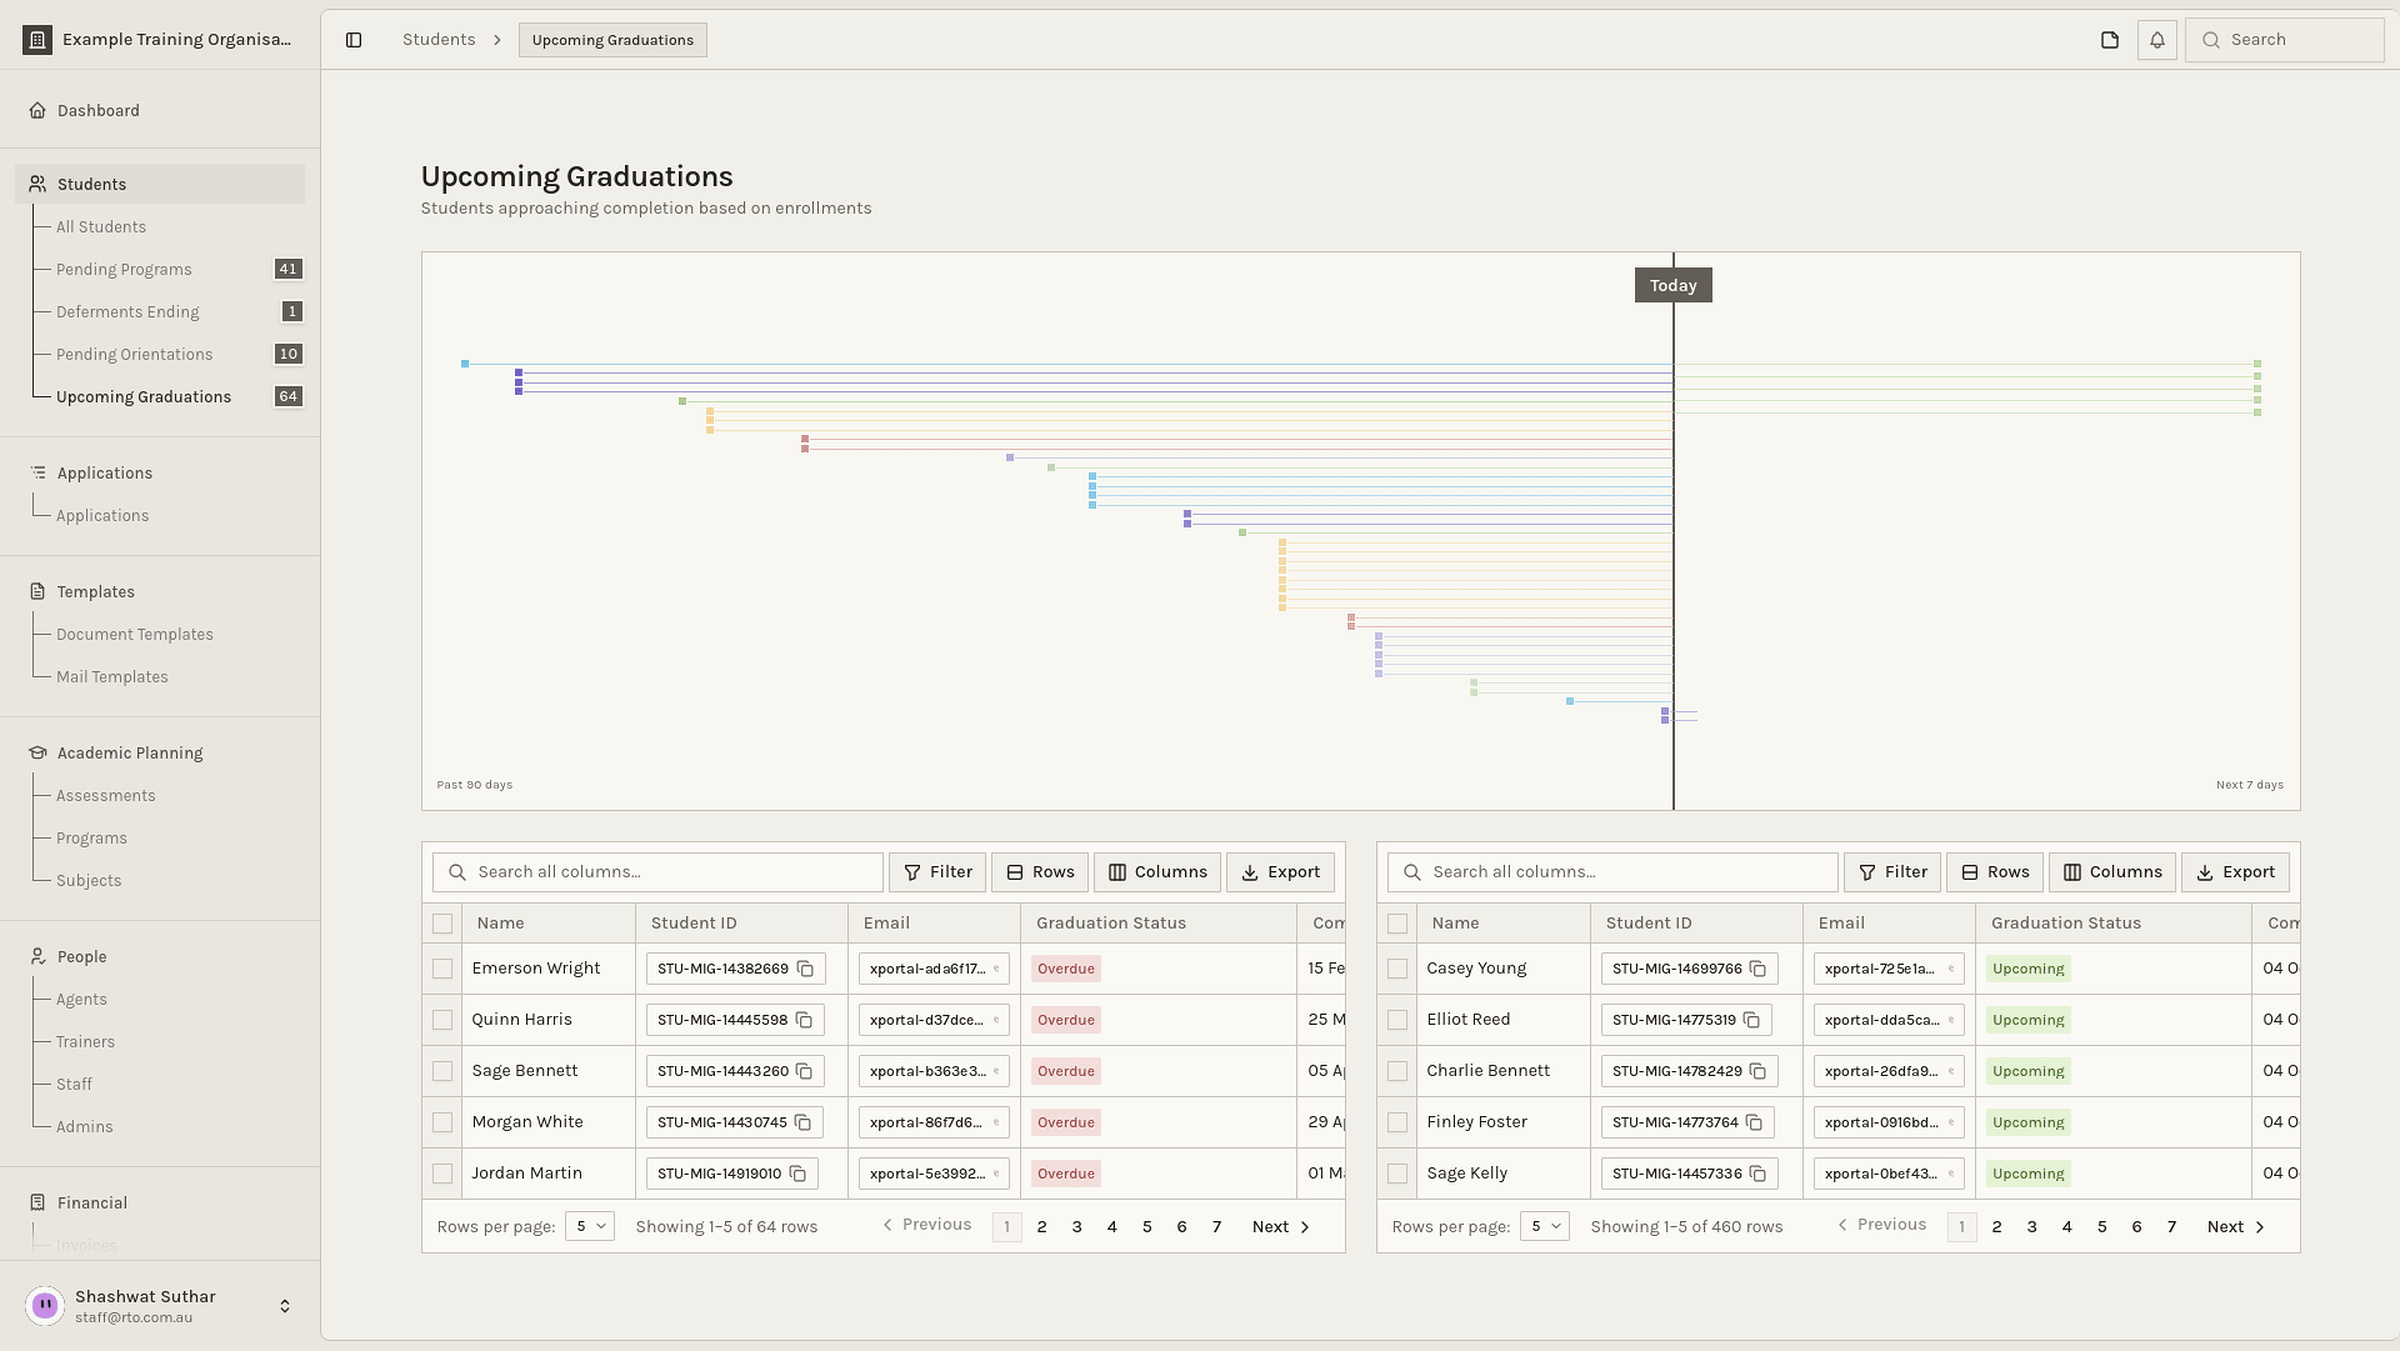Select the Emerson Wright row checkbox
Image resolution: width=2400 pixels, height=1351 pixels.
pyautogui.click(x=442, y=969)
